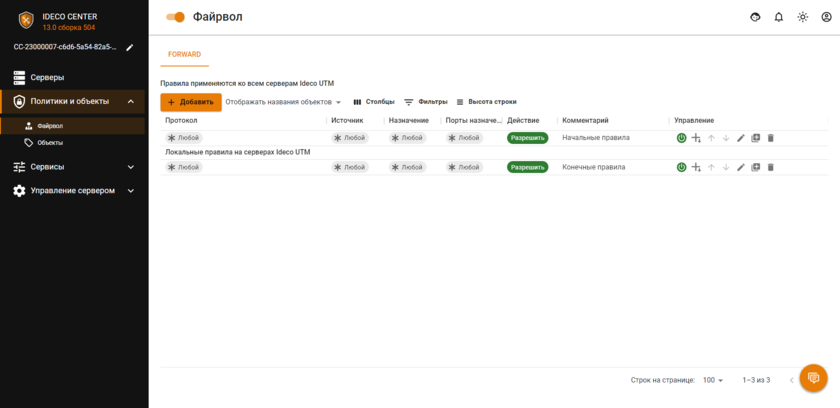The image size is (840, 408).
Task: Open the orange chat widget button
Action: point(813,378)
